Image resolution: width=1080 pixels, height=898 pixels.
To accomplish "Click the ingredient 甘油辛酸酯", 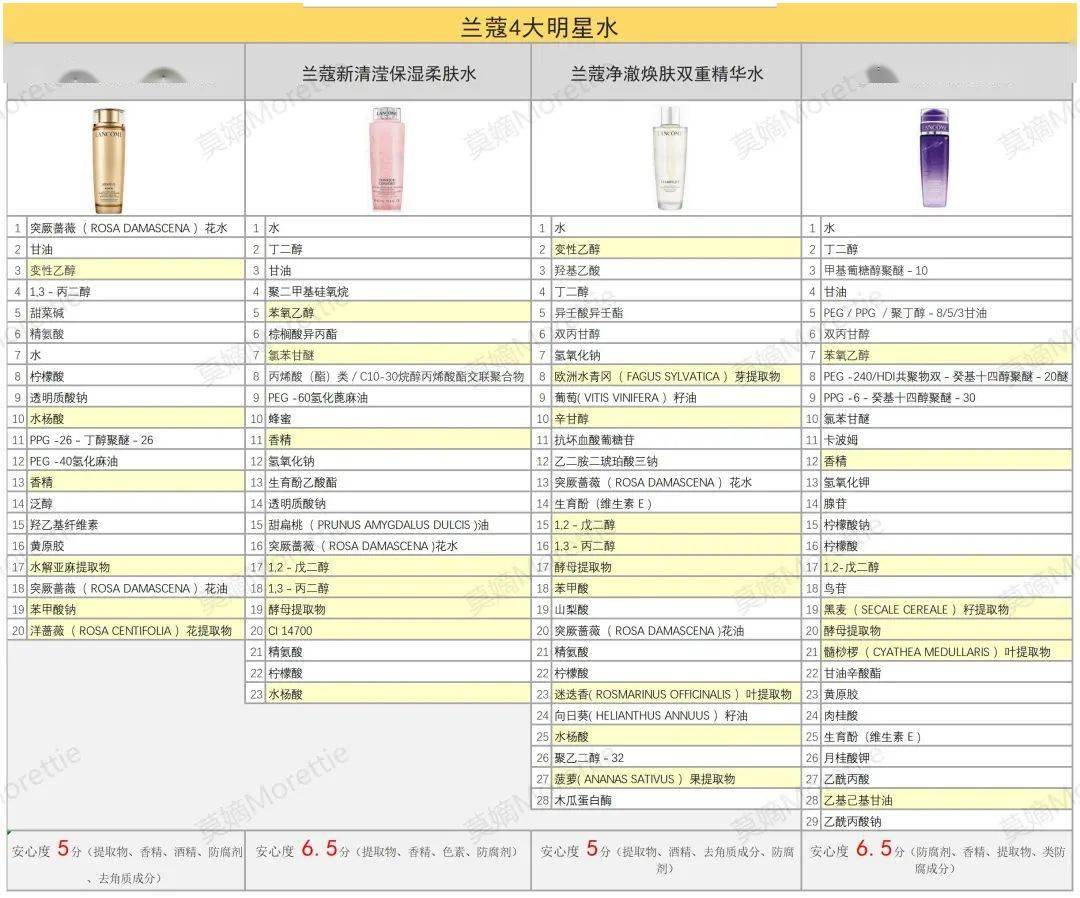I will click(x=852, y=674).
